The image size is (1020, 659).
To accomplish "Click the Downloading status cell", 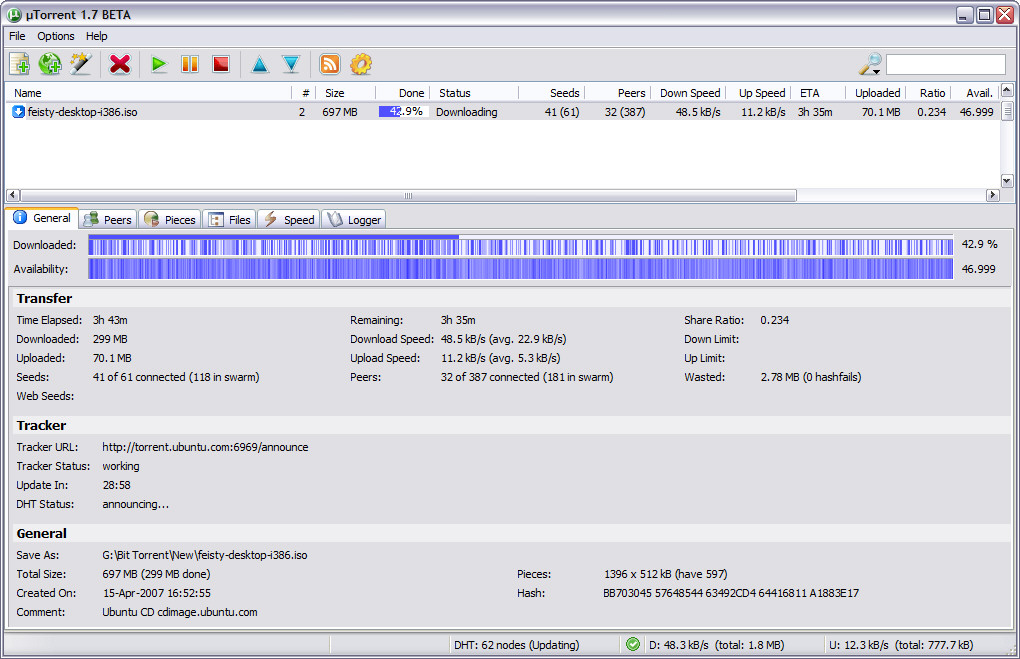I will (466, 112).
